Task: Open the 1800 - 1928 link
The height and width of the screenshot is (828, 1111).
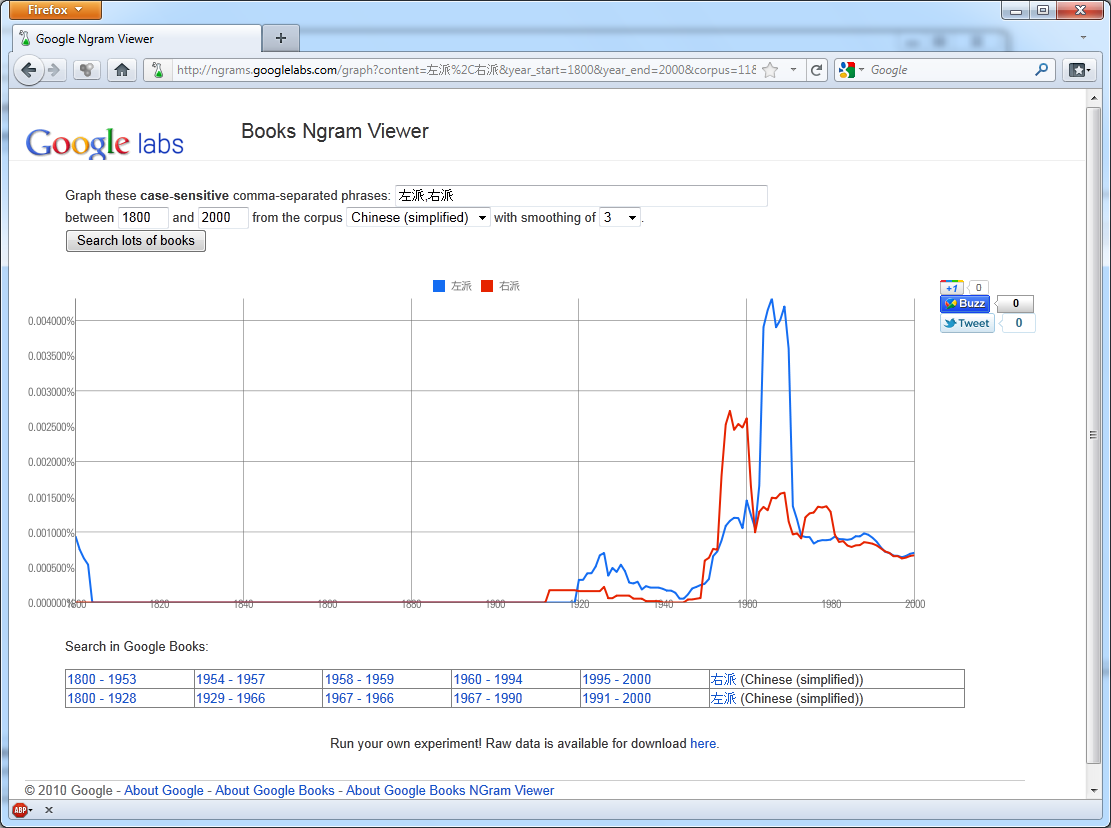Action: point(102,698)
